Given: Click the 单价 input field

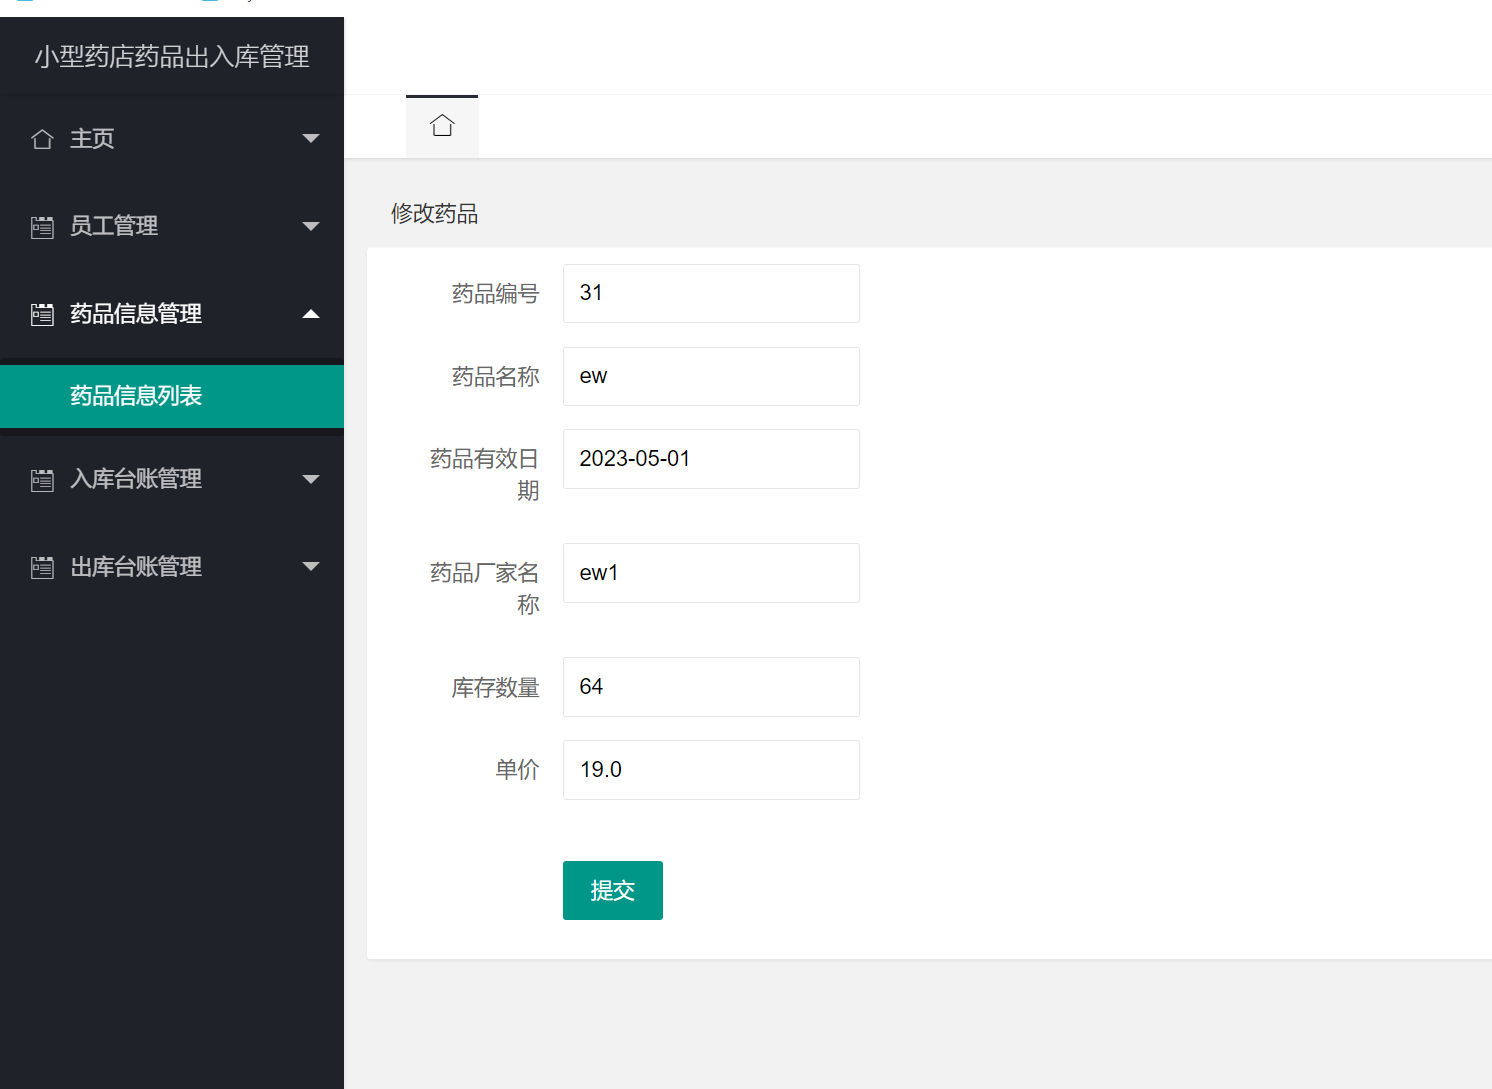Looking at the screenshot, I should [x=711, y=770].
